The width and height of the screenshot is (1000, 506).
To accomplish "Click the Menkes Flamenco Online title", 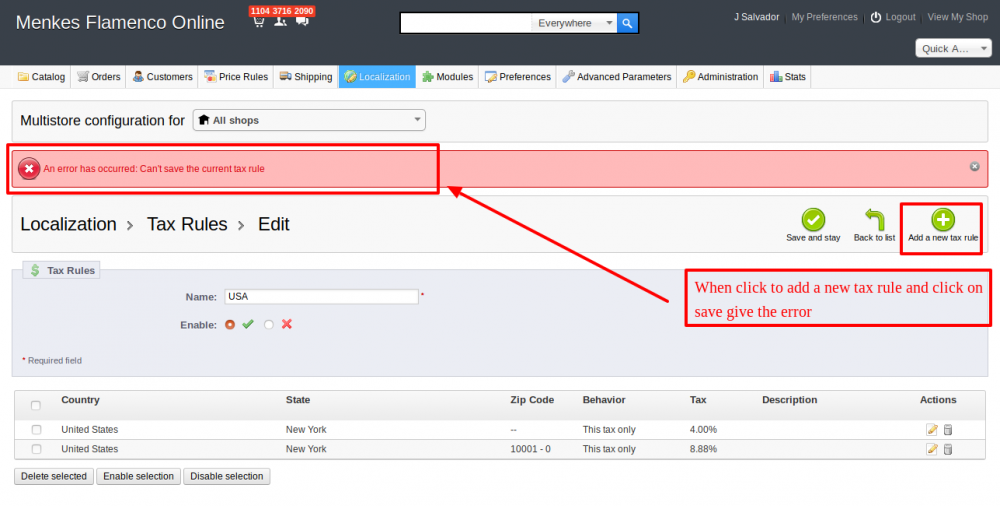I will point(120,22).
